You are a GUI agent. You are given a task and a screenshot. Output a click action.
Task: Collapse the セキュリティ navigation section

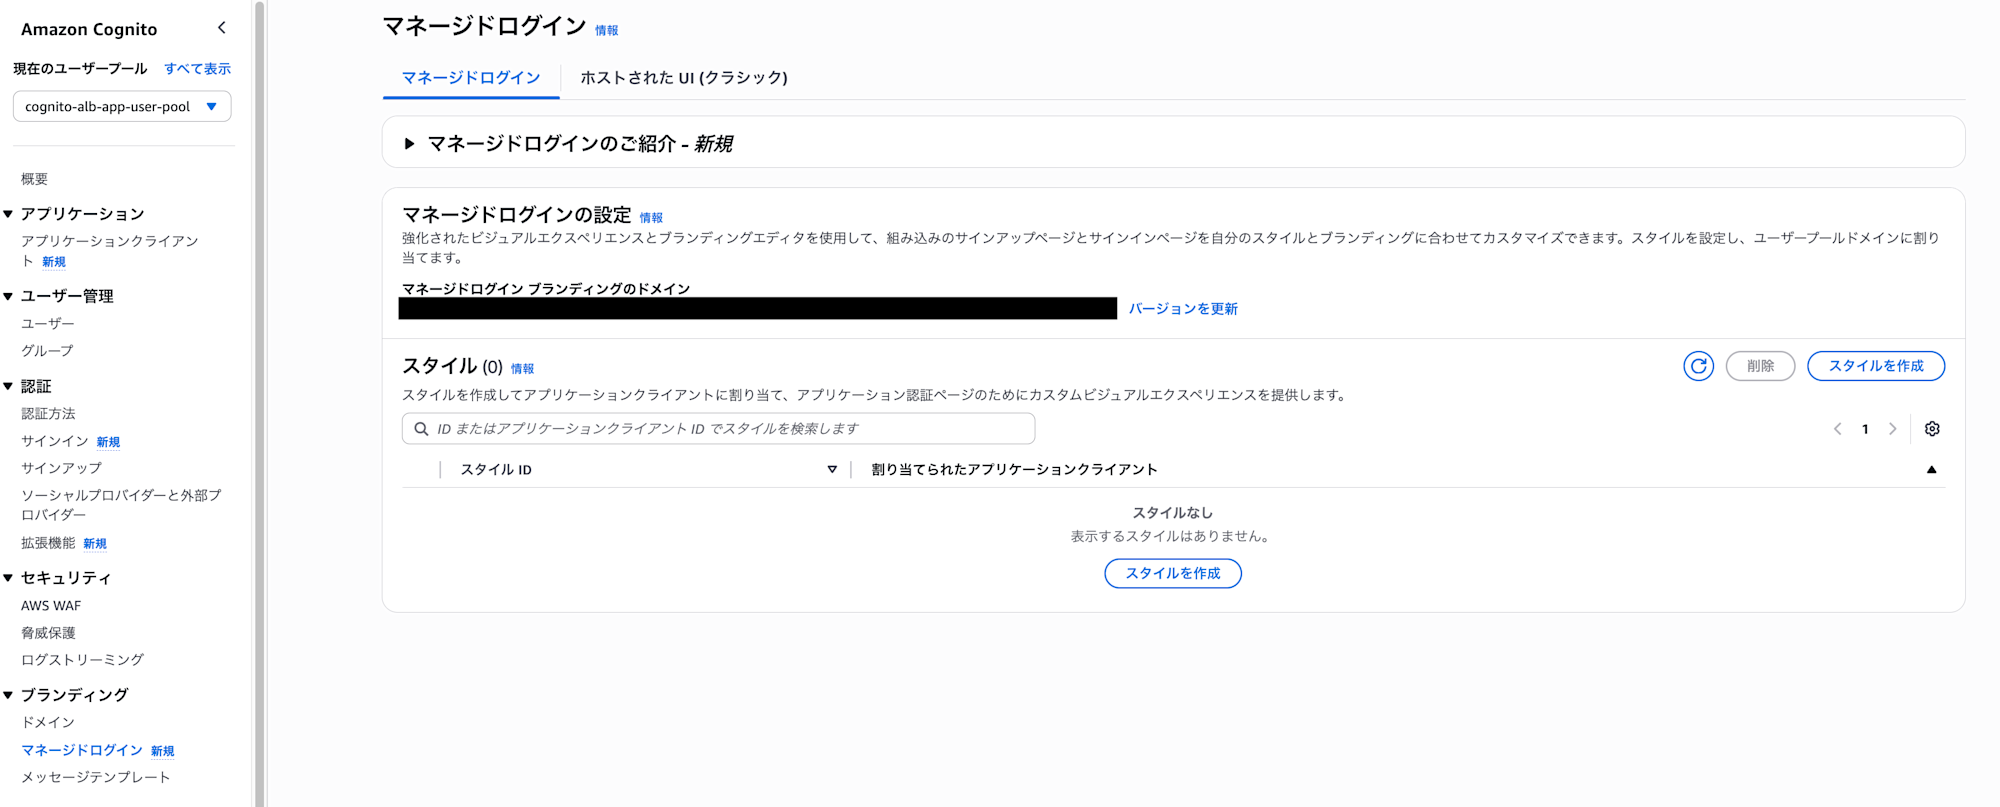tap(8, 578)
